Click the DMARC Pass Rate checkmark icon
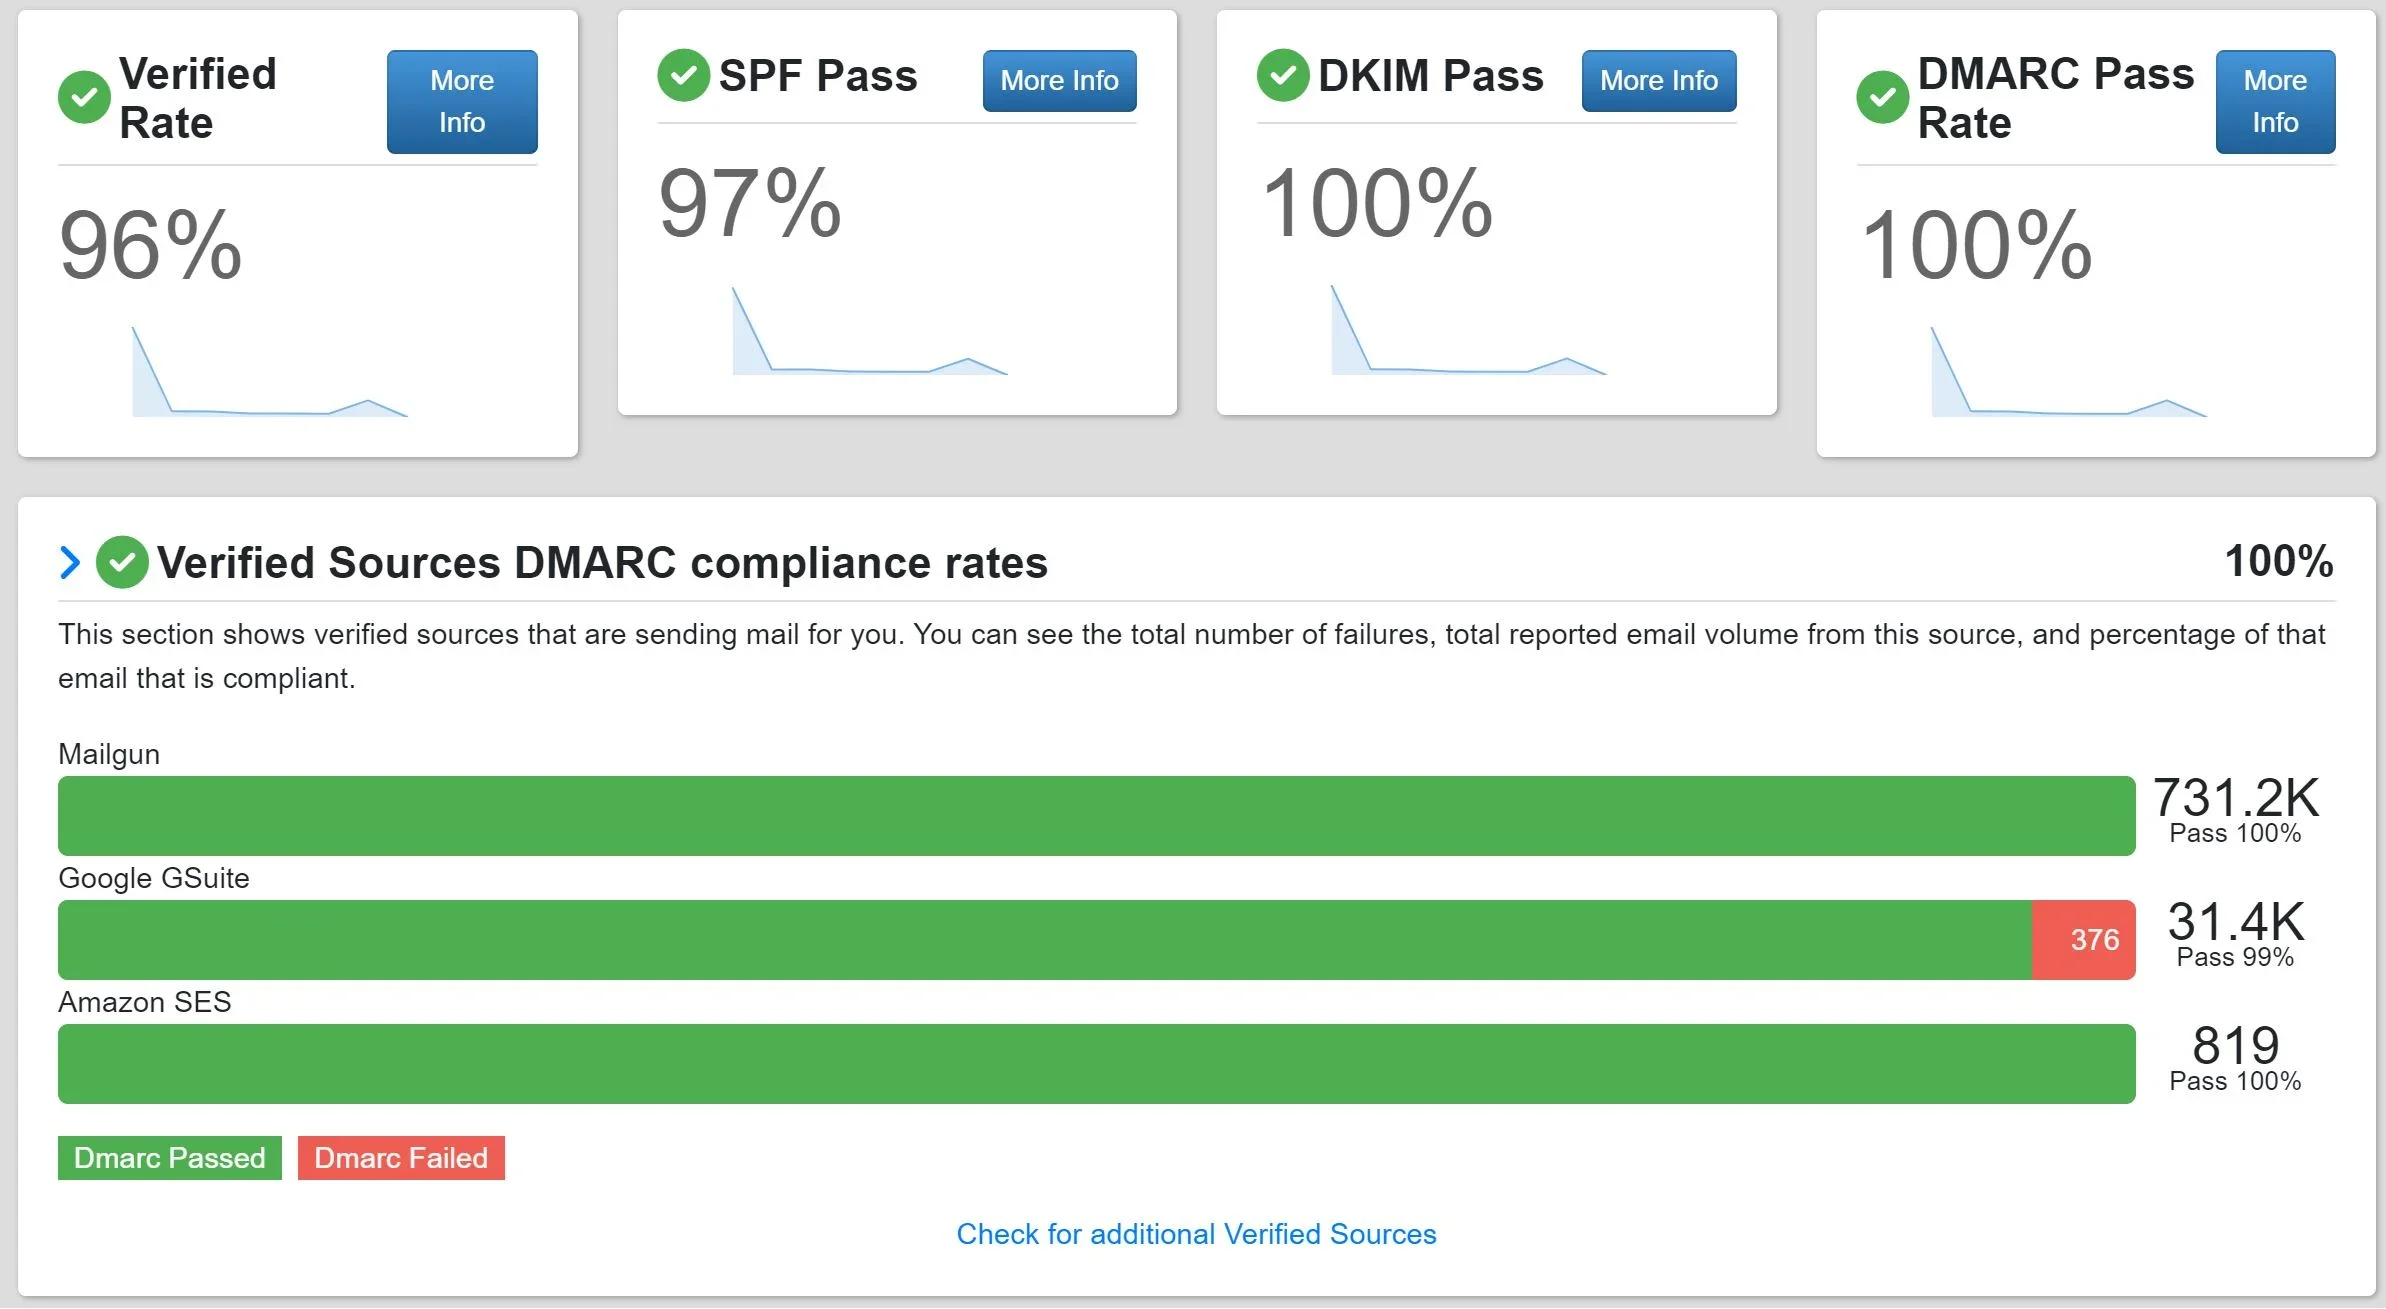The height and width of the screenshot is (1309, 2386). tap(1882, 98)
